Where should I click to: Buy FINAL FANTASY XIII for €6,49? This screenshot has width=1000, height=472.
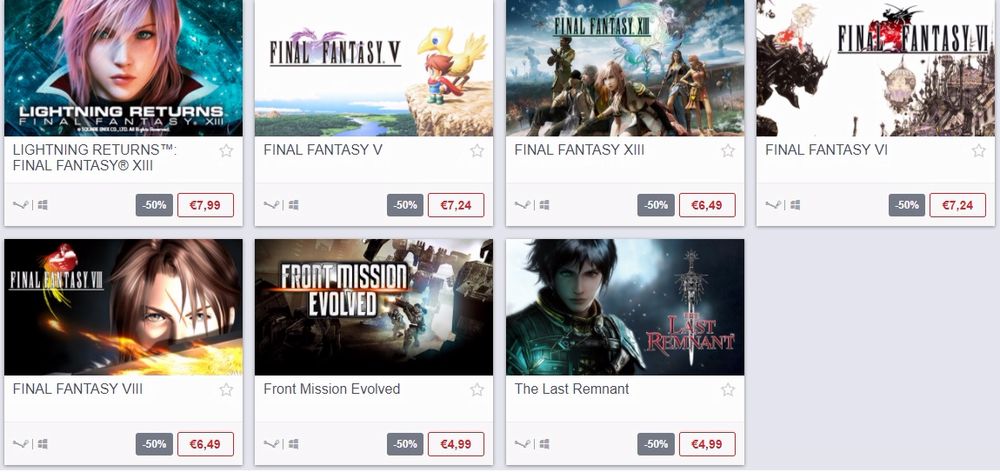[707, 205]
